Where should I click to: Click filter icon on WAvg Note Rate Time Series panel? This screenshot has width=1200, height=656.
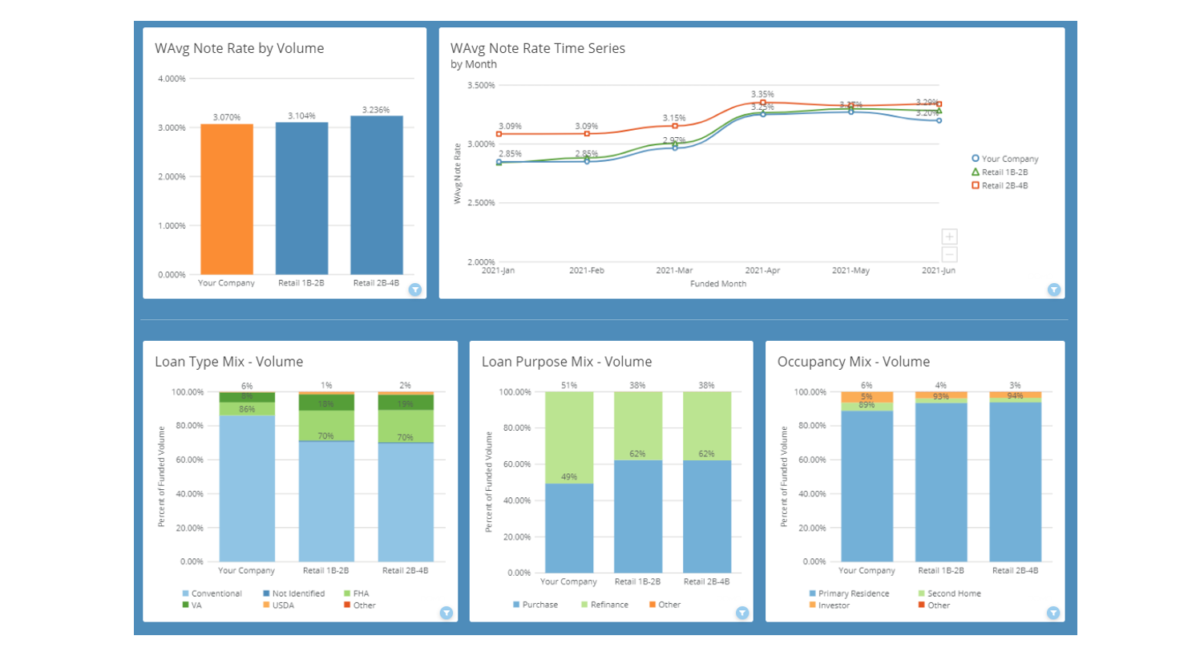pyautogui.click(x=1053, y=290)
